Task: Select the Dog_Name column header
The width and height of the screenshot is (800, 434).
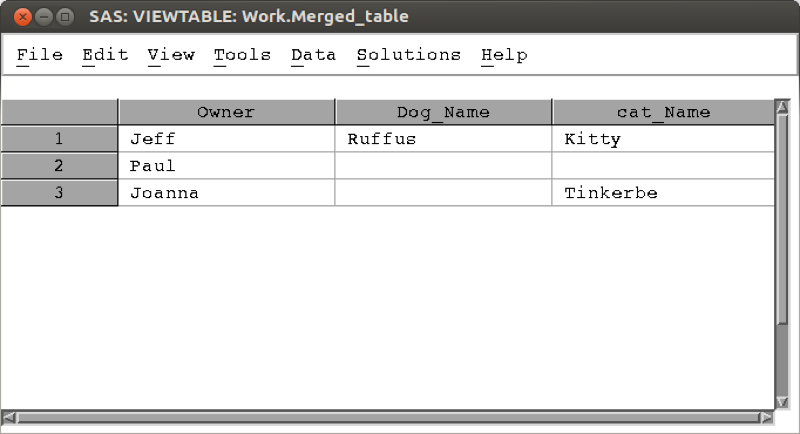Action: (443, 112)
